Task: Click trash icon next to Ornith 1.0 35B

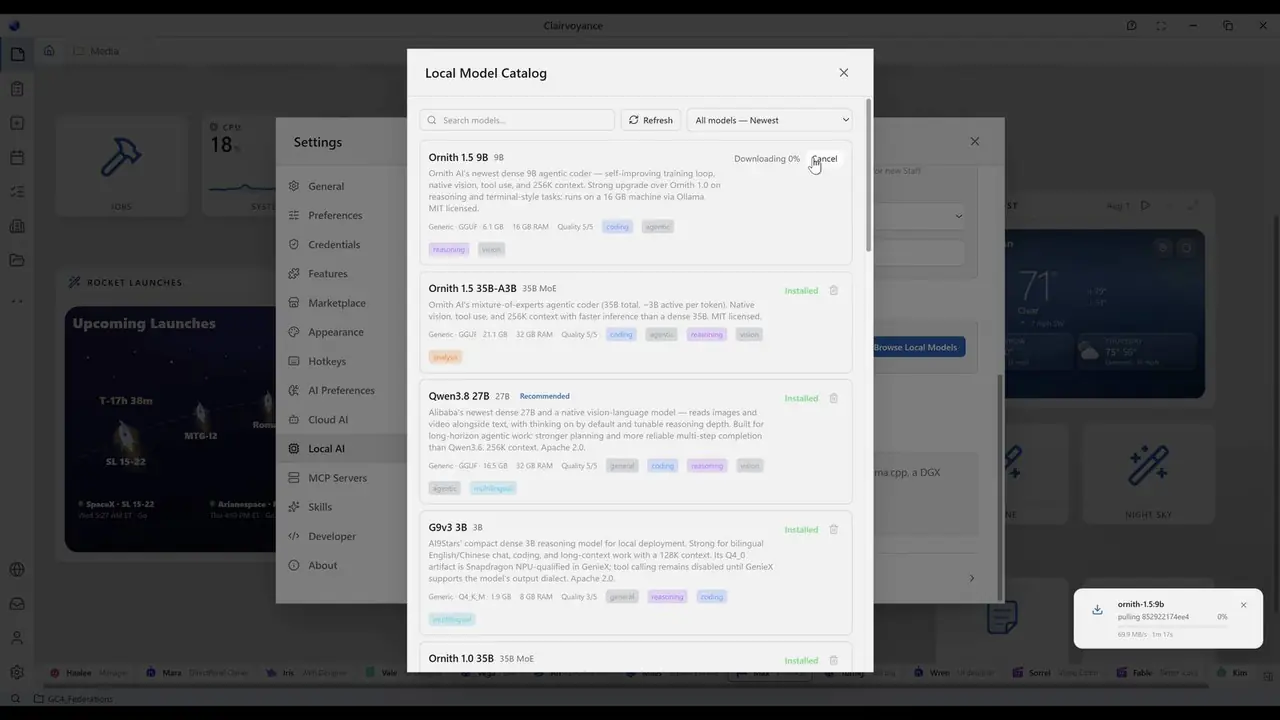Action: [833, 661]
